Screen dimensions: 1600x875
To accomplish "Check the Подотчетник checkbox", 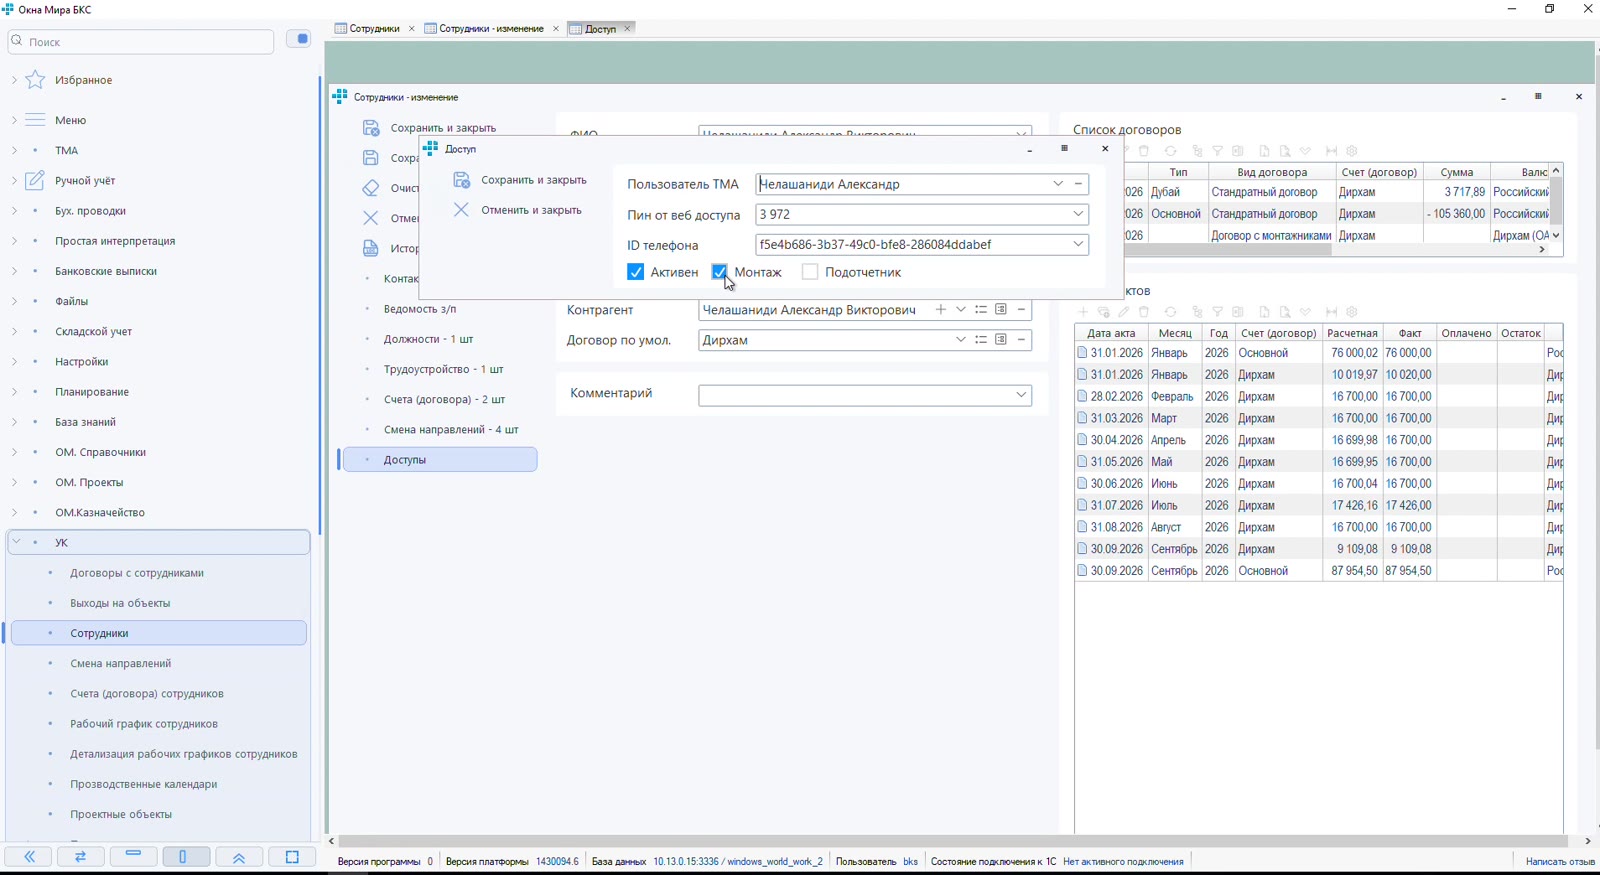I will click(x=810, y=272).
